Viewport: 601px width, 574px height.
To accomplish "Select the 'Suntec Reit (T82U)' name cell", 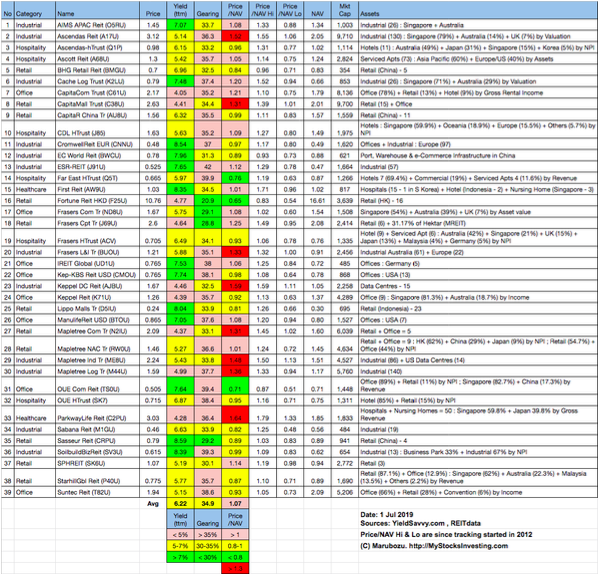I will point(98,492).
